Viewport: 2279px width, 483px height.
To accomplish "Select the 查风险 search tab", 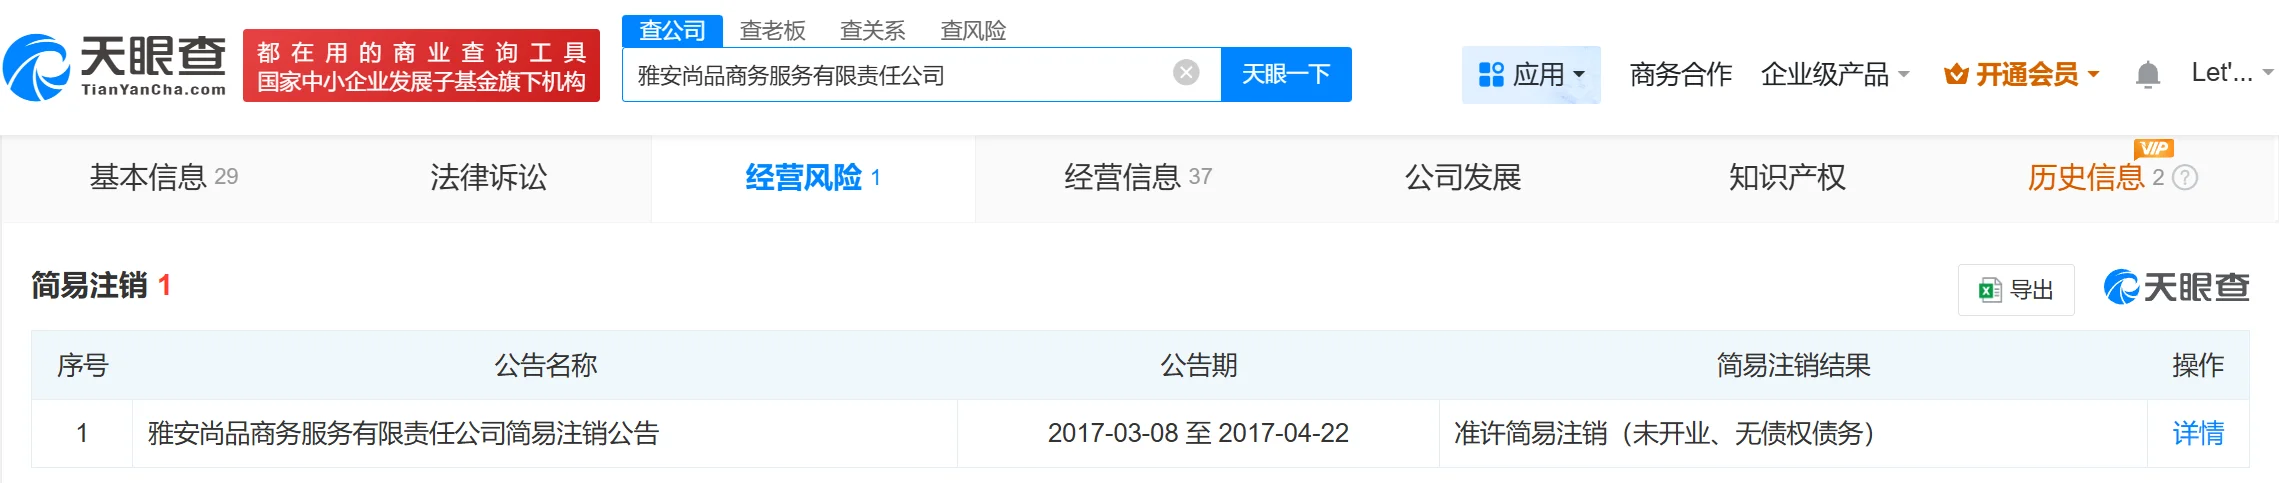I will [x=972, y=31].
